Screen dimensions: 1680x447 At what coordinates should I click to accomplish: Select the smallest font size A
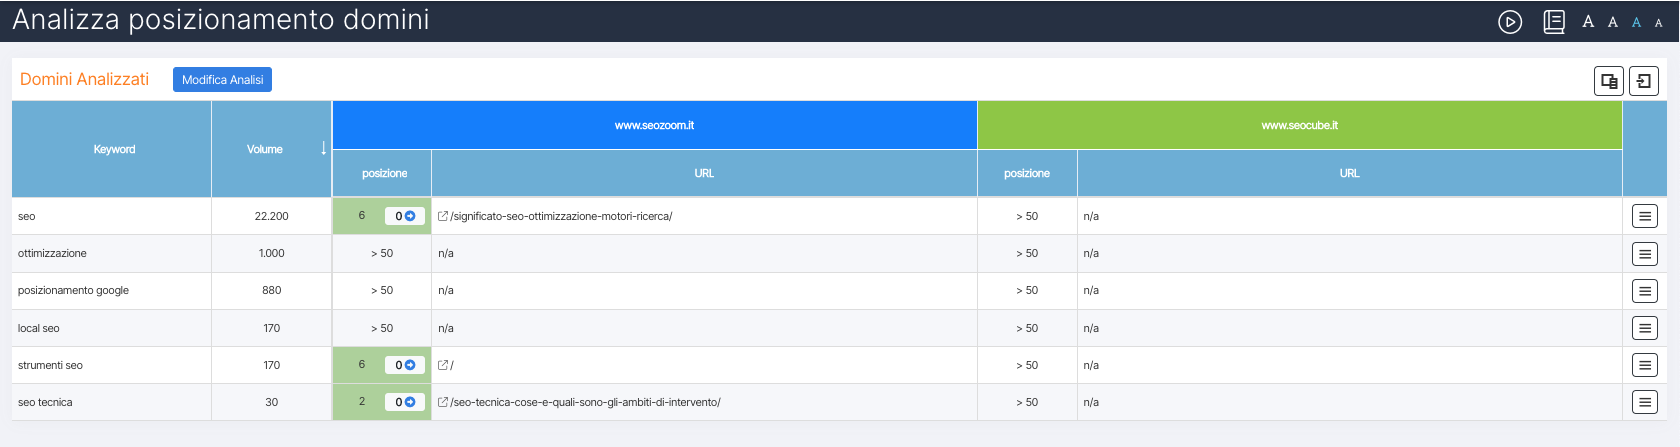(x=1658, y=23)
